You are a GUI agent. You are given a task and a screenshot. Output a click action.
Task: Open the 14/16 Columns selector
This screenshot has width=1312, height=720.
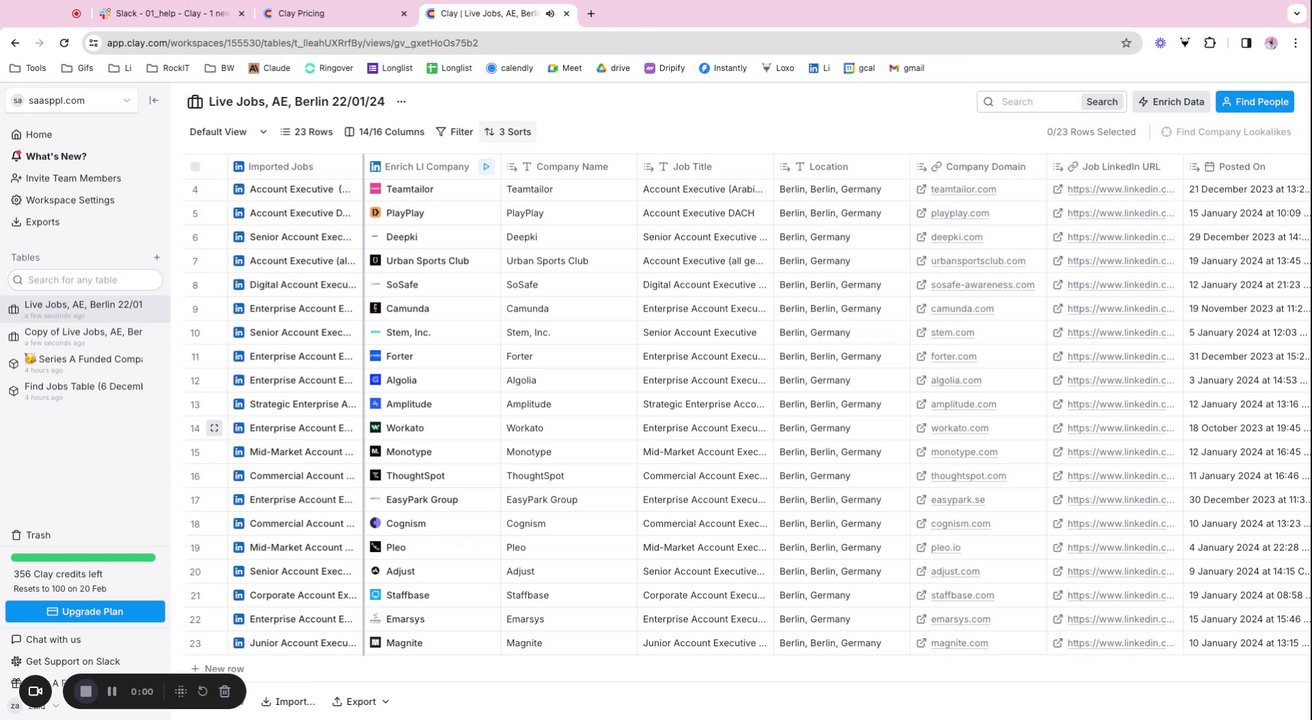click(x=384, y=132)
